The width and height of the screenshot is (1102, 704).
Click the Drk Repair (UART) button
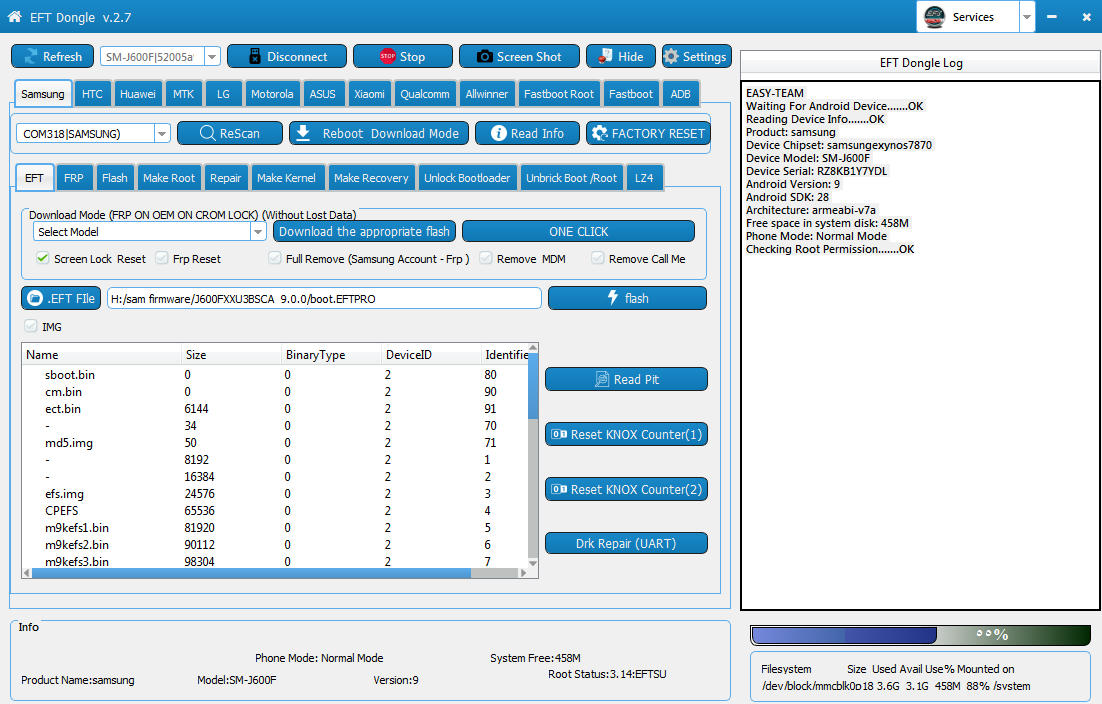tap(626, 543)
